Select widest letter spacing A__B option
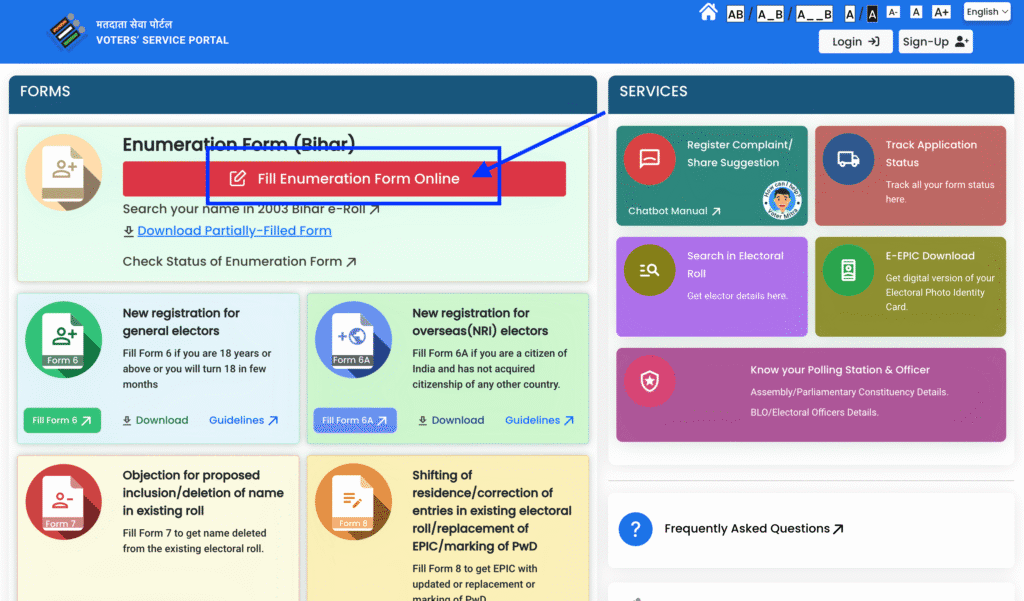This screenshot has height=601, width=1024. [814, 13]
